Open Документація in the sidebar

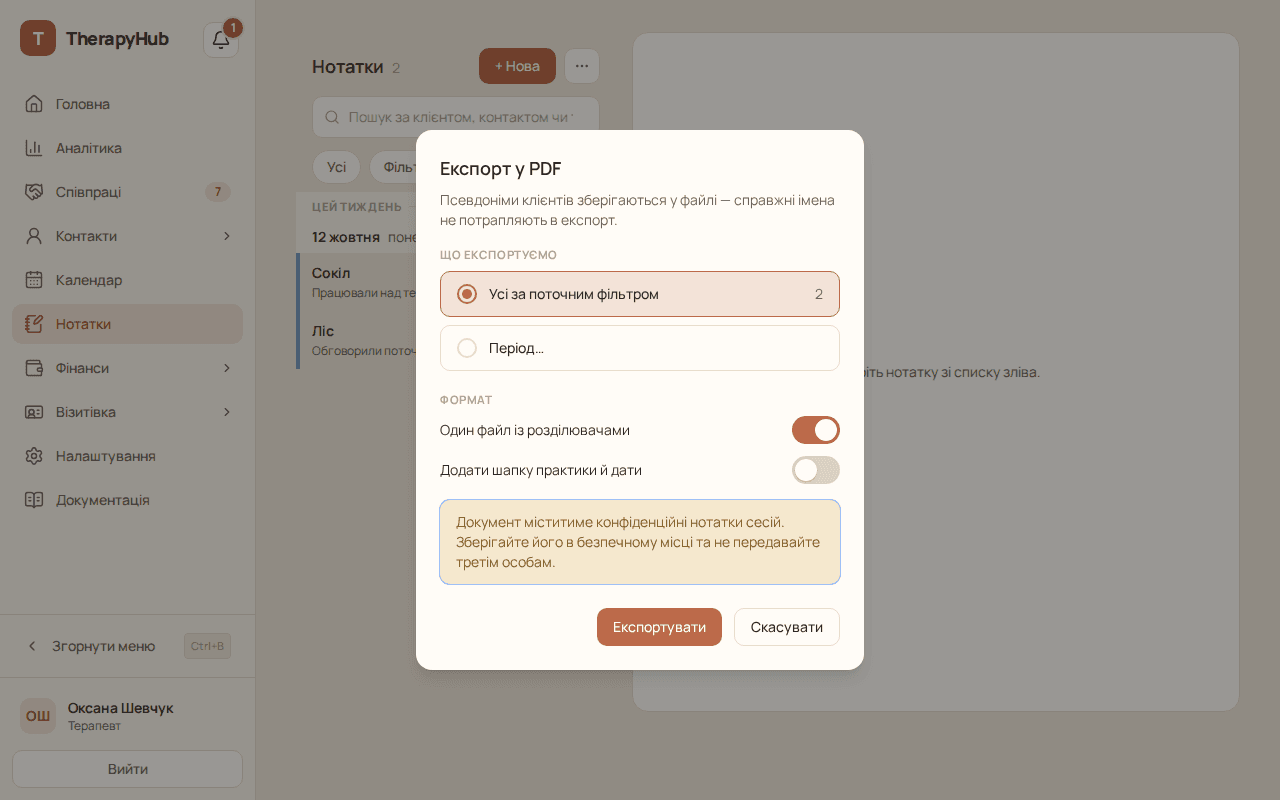tap(128, 500)
